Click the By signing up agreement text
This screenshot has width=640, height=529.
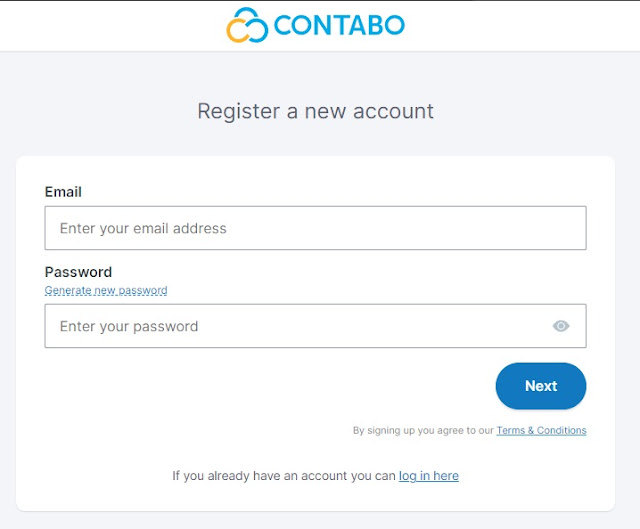(x=424, y=431)
